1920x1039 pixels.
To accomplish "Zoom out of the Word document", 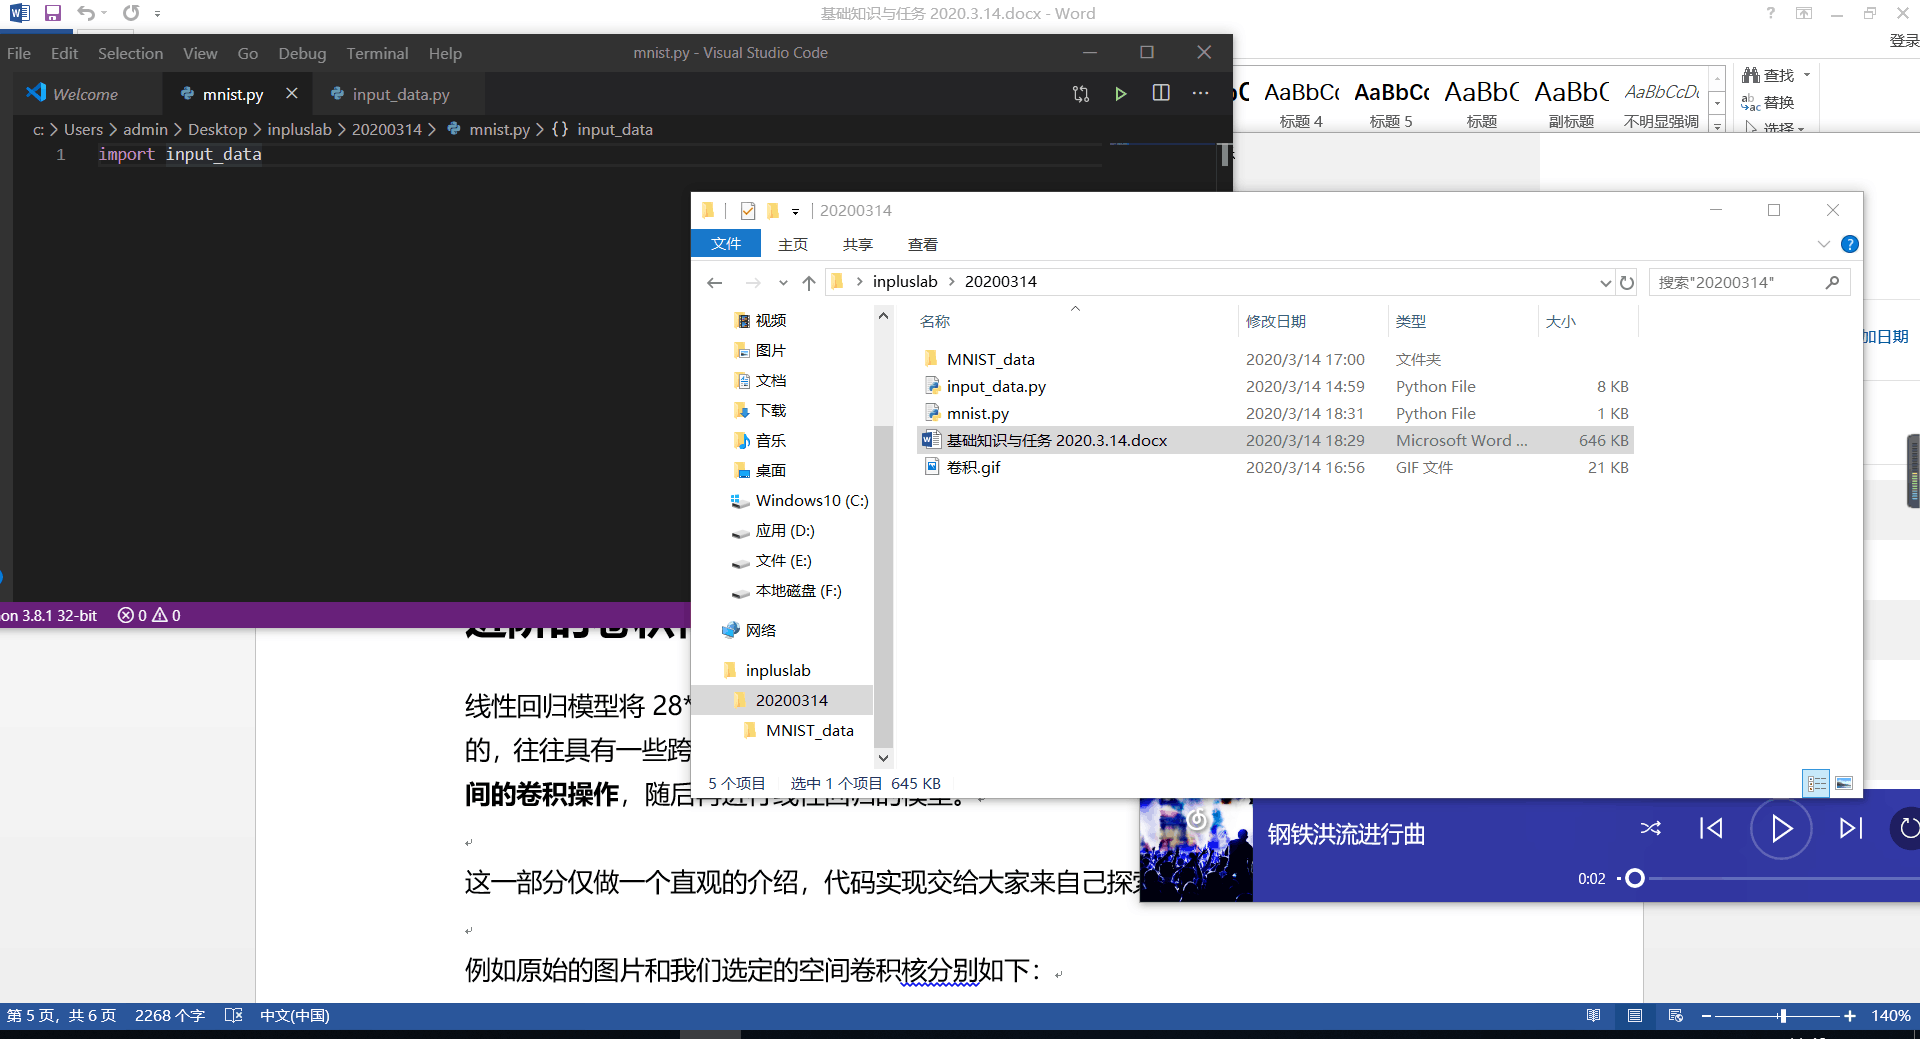I will click(1706, 1016).
